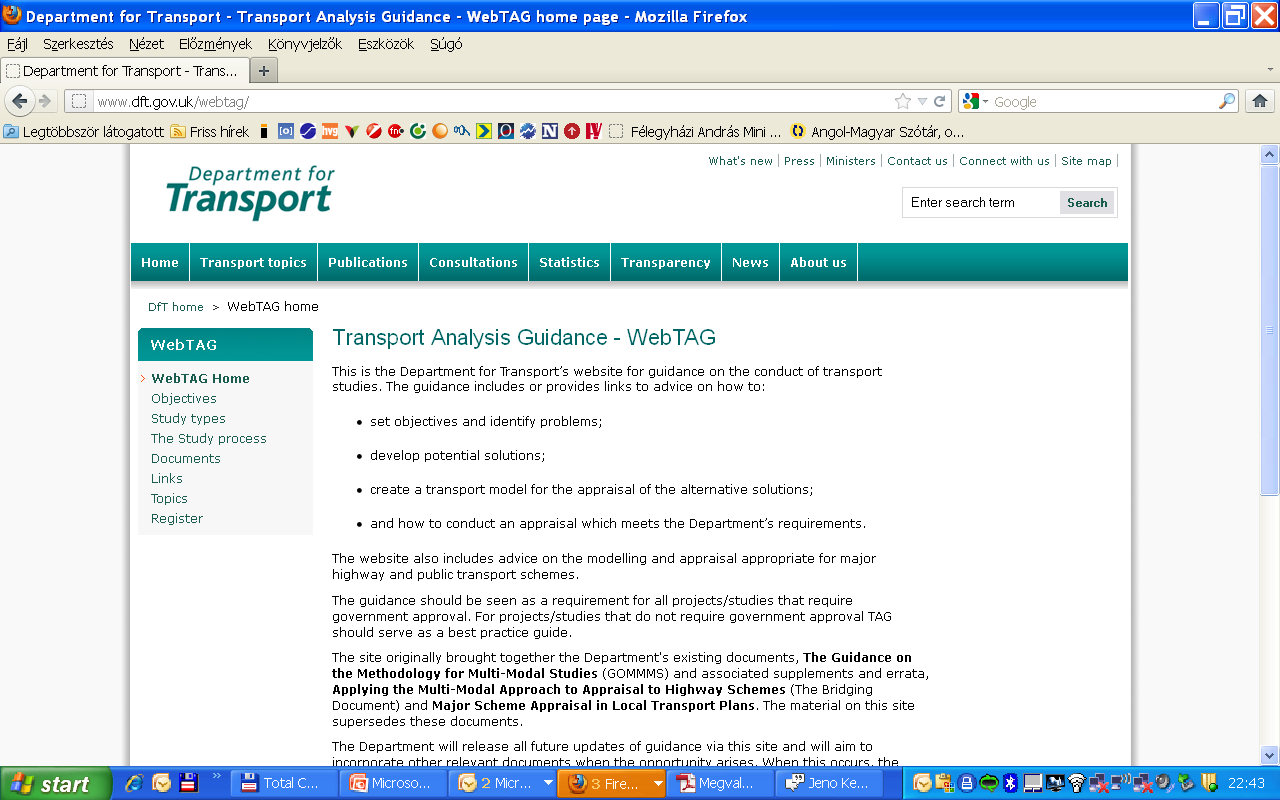This screenshot has width=1280, height=800.
Task: Click the magnifier in Google search box
Action: pos(1227,101)
